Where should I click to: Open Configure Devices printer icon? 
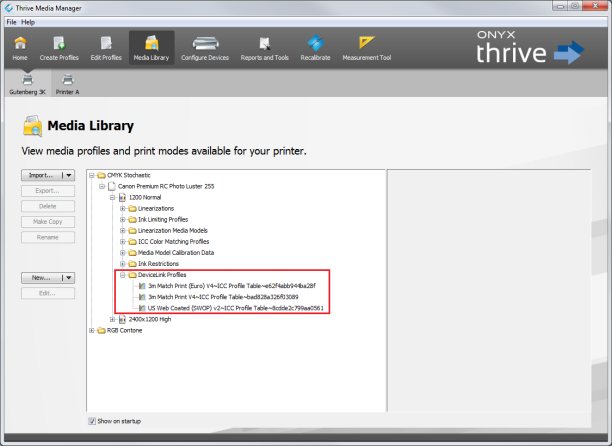[x=205, y=48]
